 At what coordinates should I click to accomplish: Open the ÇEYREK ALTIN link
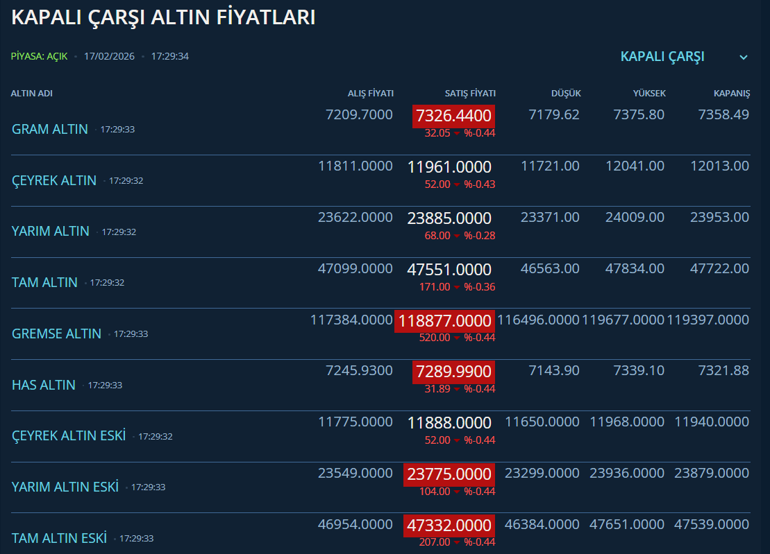[54, 181]
